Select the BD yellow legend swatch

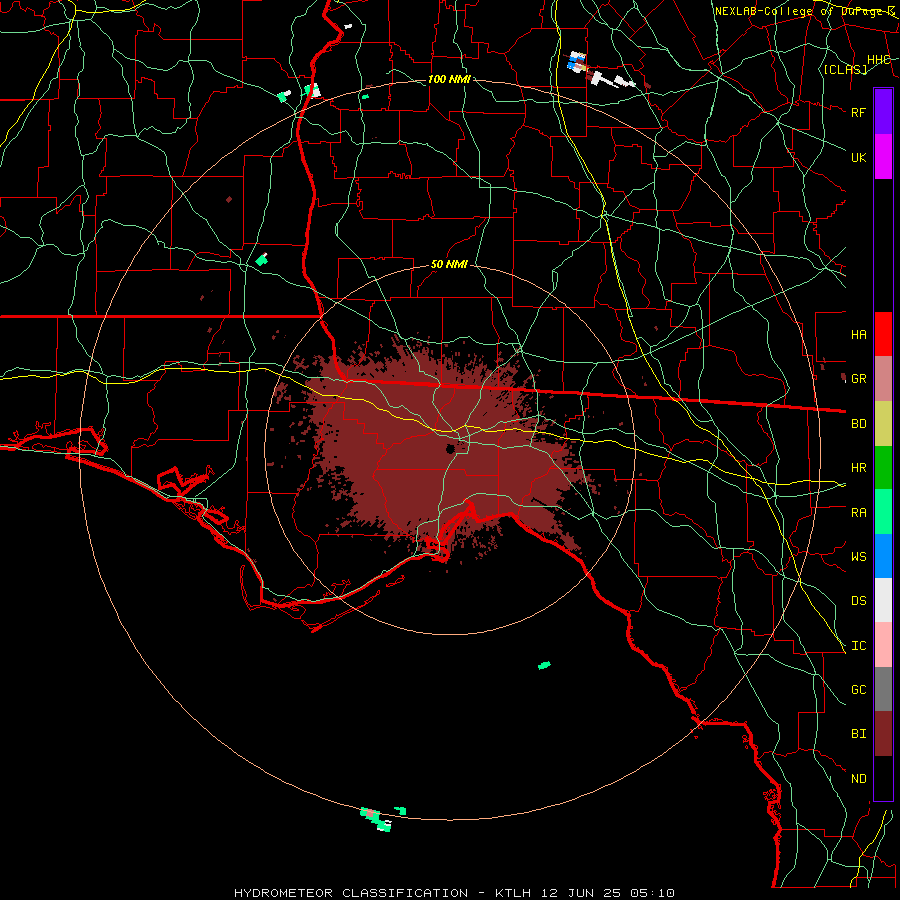coord(883,424)
